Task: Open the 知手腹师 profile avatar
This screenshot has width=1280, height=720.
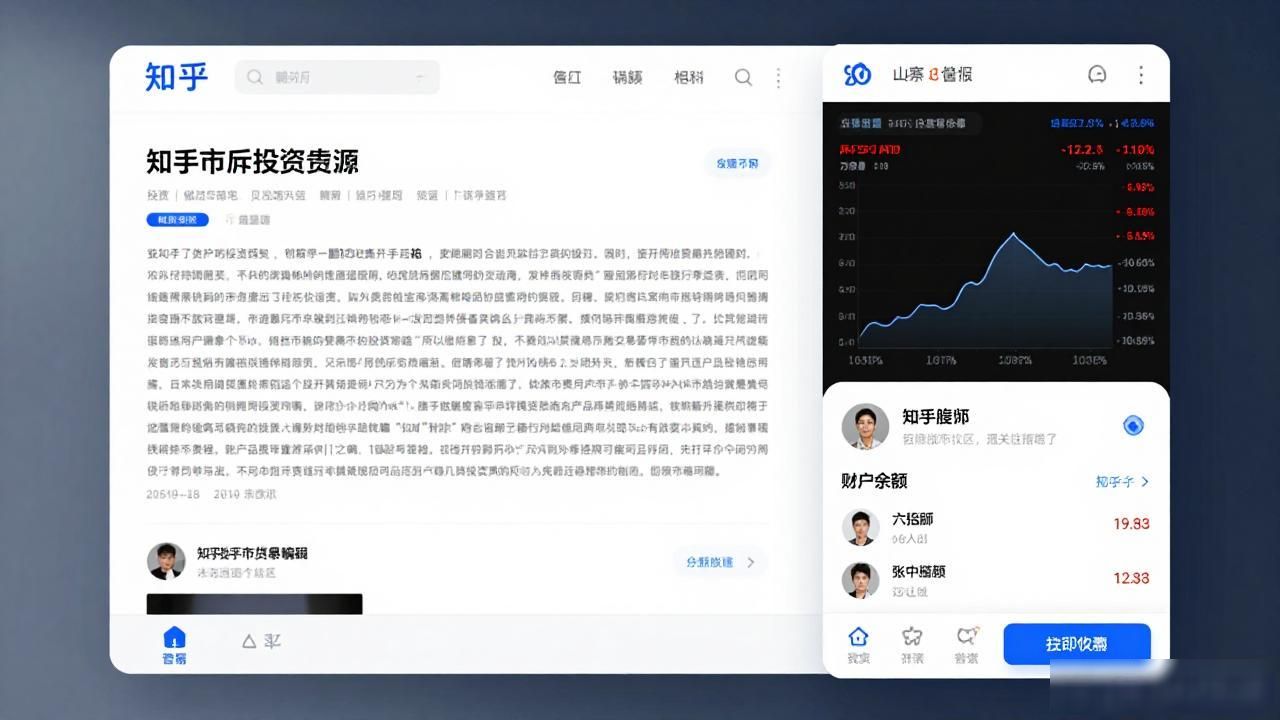Action: (x=865, y=427)
